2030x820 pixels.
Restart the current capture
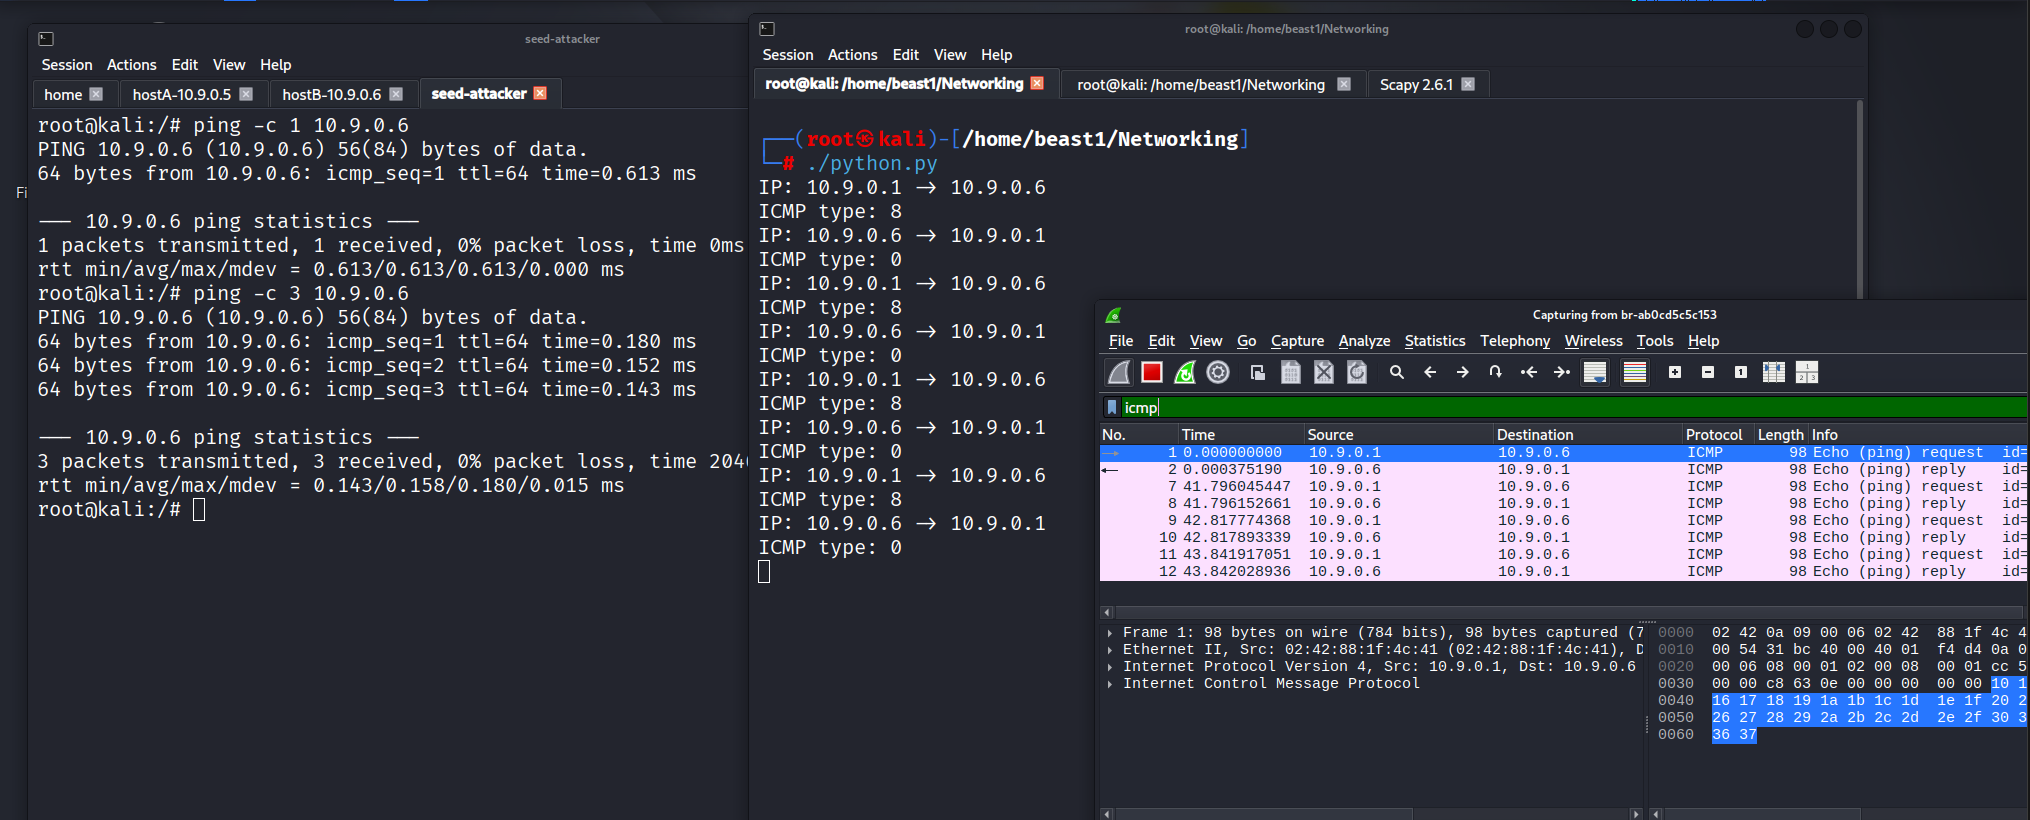(1185, 372)
